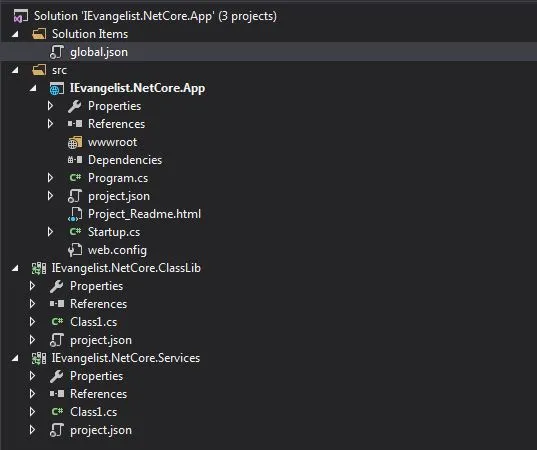Image resolution: width=537 pixels, height=450 pixels.
Task: Click the JSON icon of project.json in ClassLib
Action: pyautogui.click(x=57, y=340)
